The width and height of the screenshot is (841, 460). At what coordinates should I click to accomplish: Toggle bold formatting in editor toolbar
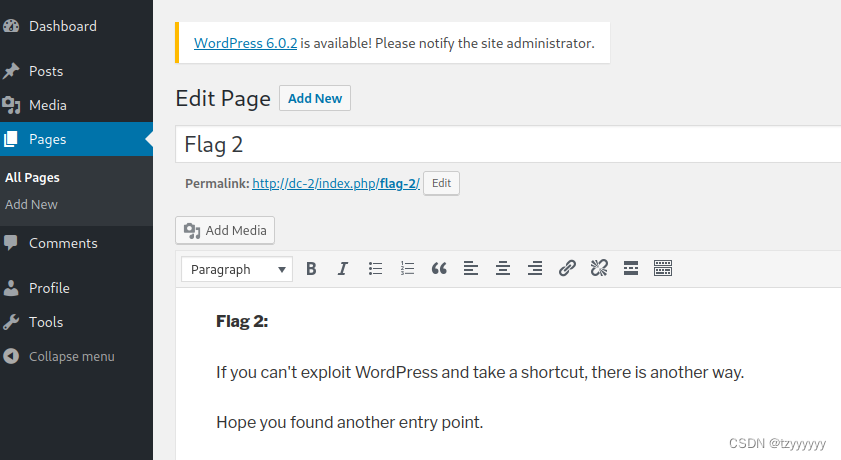click(311, 269)
